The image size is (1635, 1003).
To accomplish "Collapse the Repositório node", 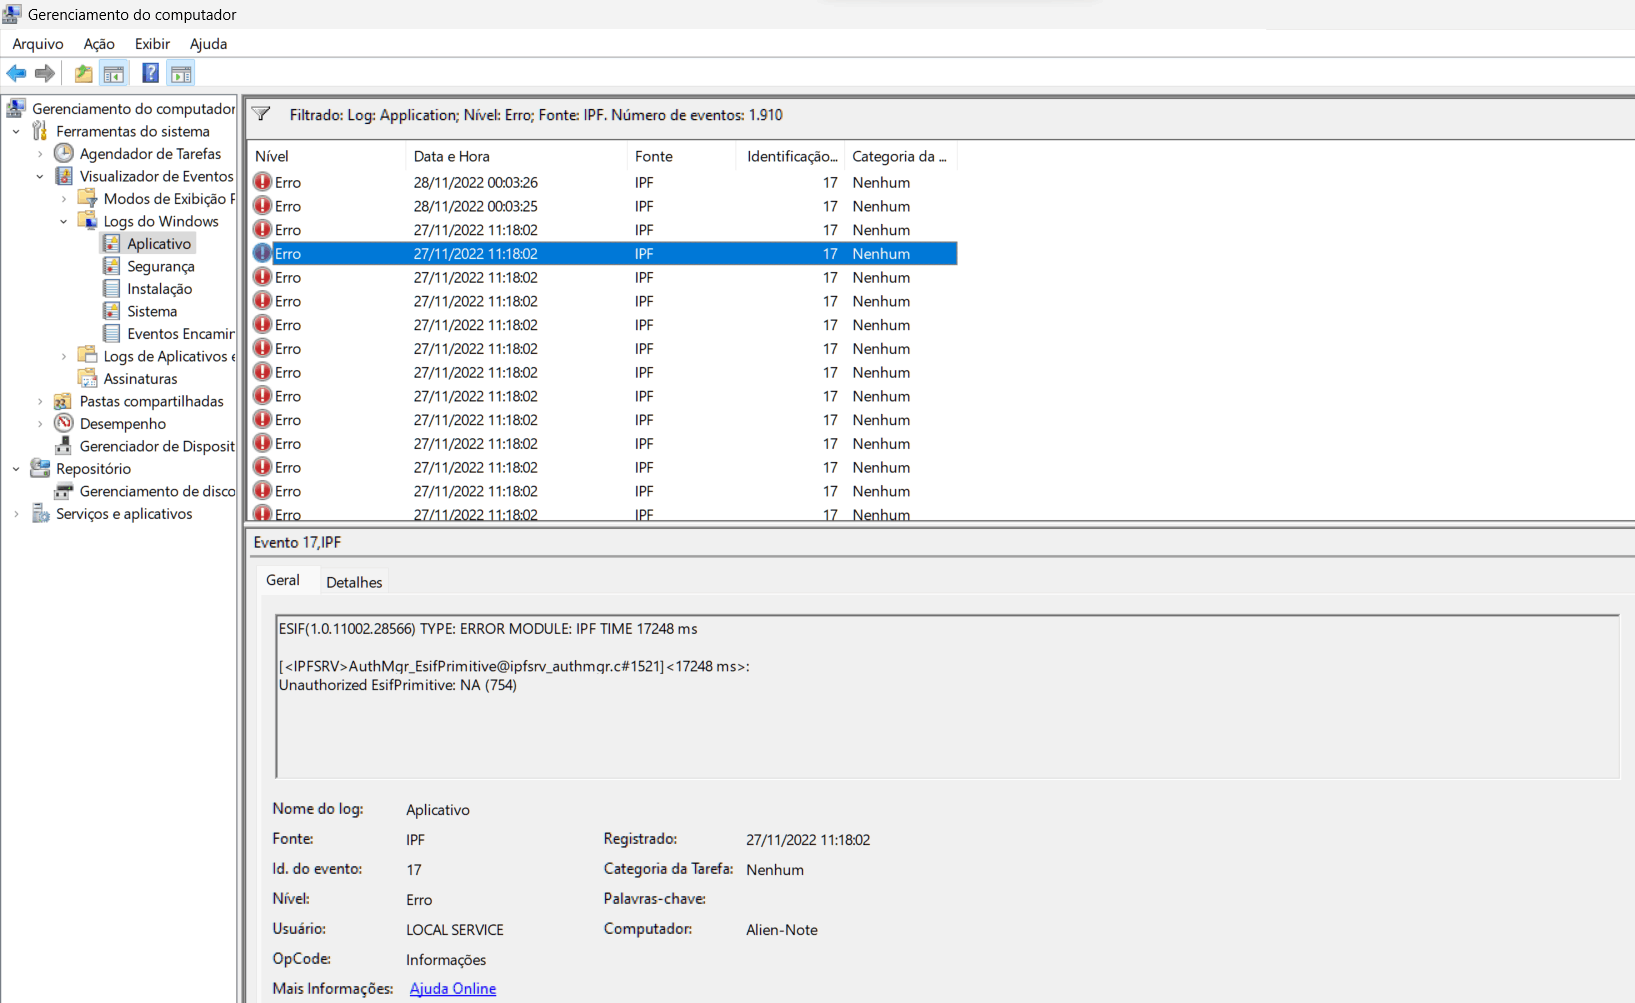I will pos(16,468).
